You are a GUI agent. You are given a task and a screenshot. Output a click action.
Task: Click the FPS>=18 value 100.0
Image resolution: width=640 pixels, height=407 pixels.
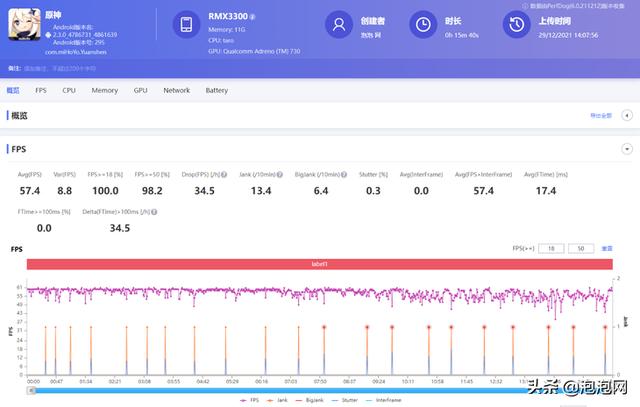pyautogui.click(x=105, y=191)
